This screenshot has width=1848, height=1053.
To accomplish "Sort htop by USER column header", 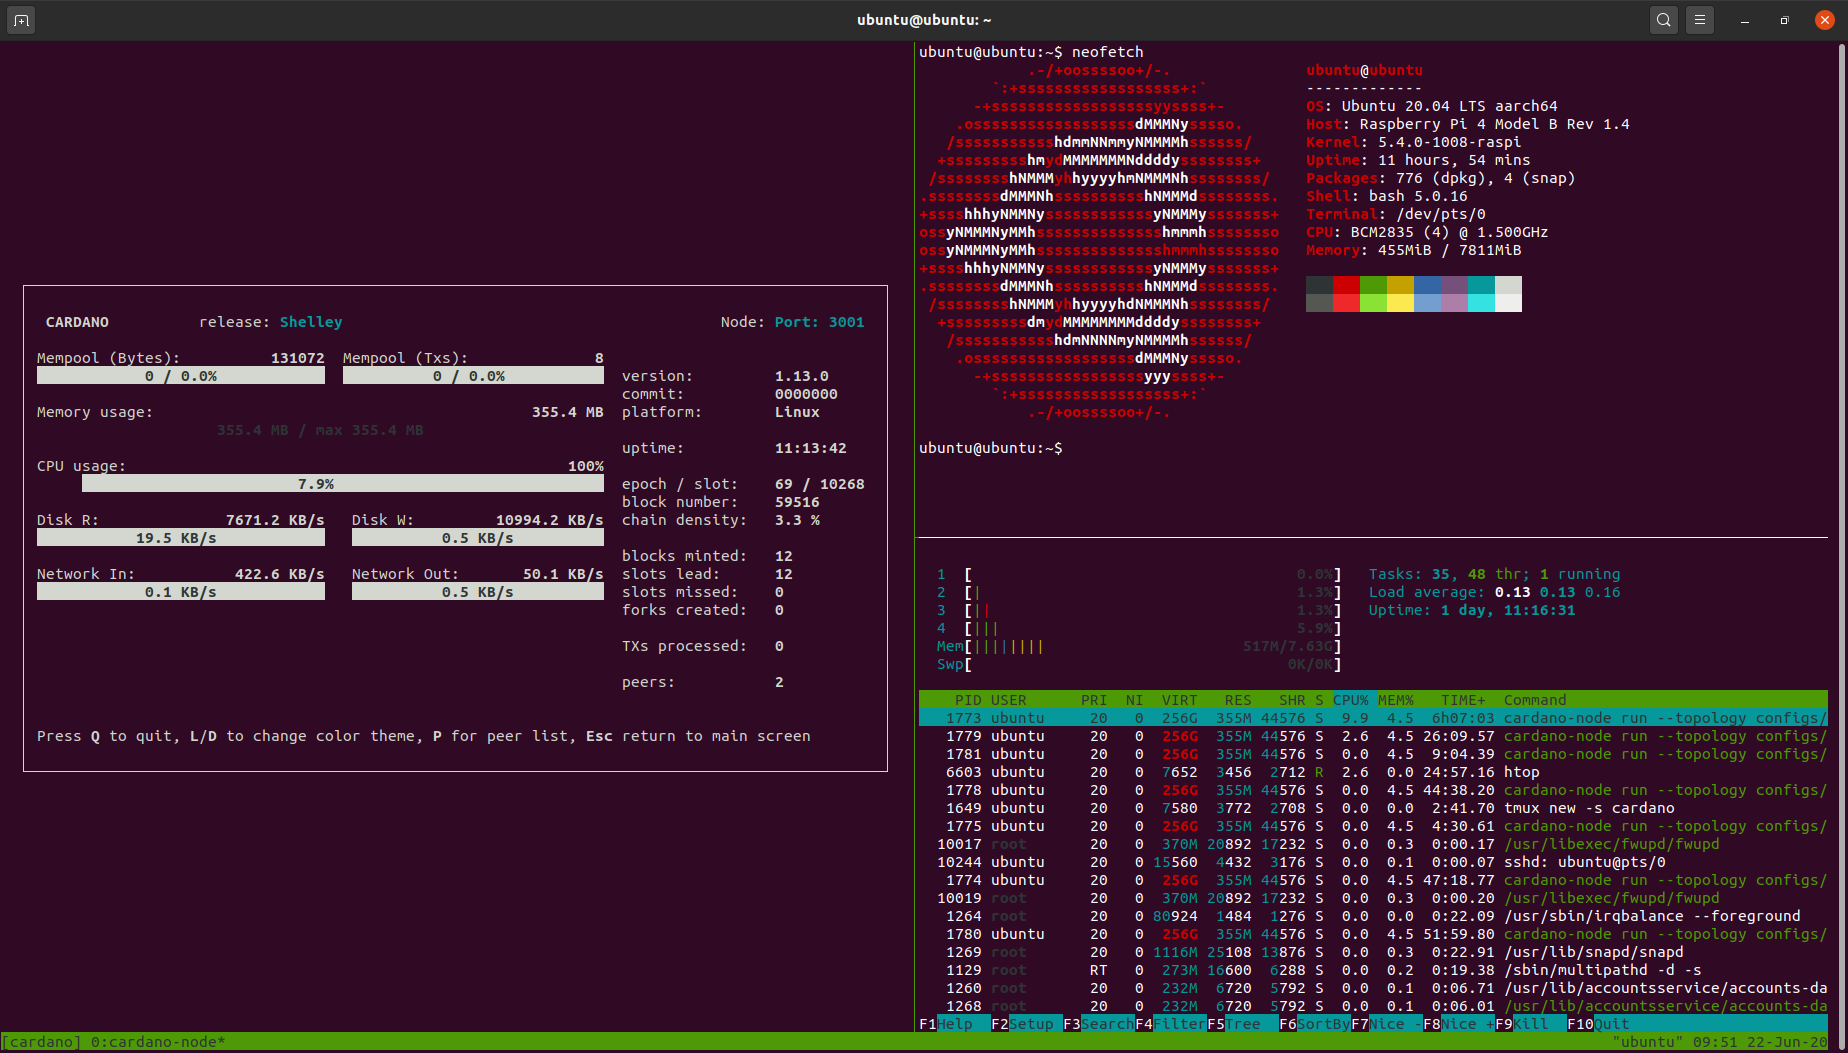I will point(1008,700).
